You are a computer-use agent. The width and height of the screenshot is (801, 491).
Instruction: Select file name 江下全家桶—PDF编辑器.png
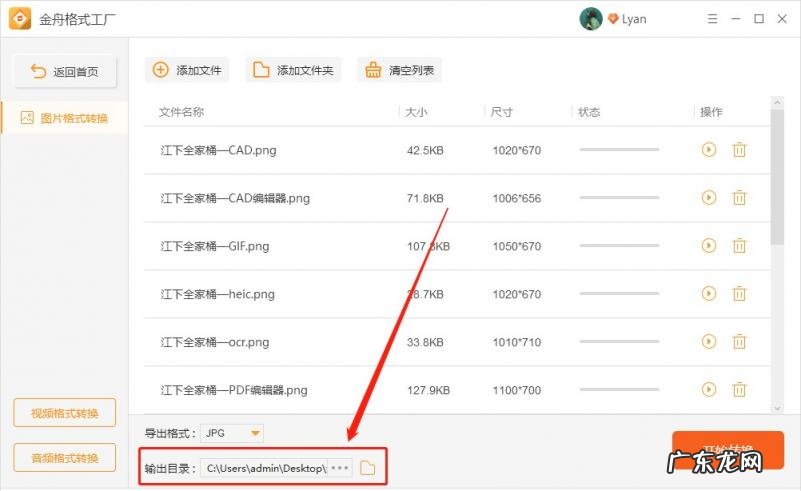[x=234, y=390]
